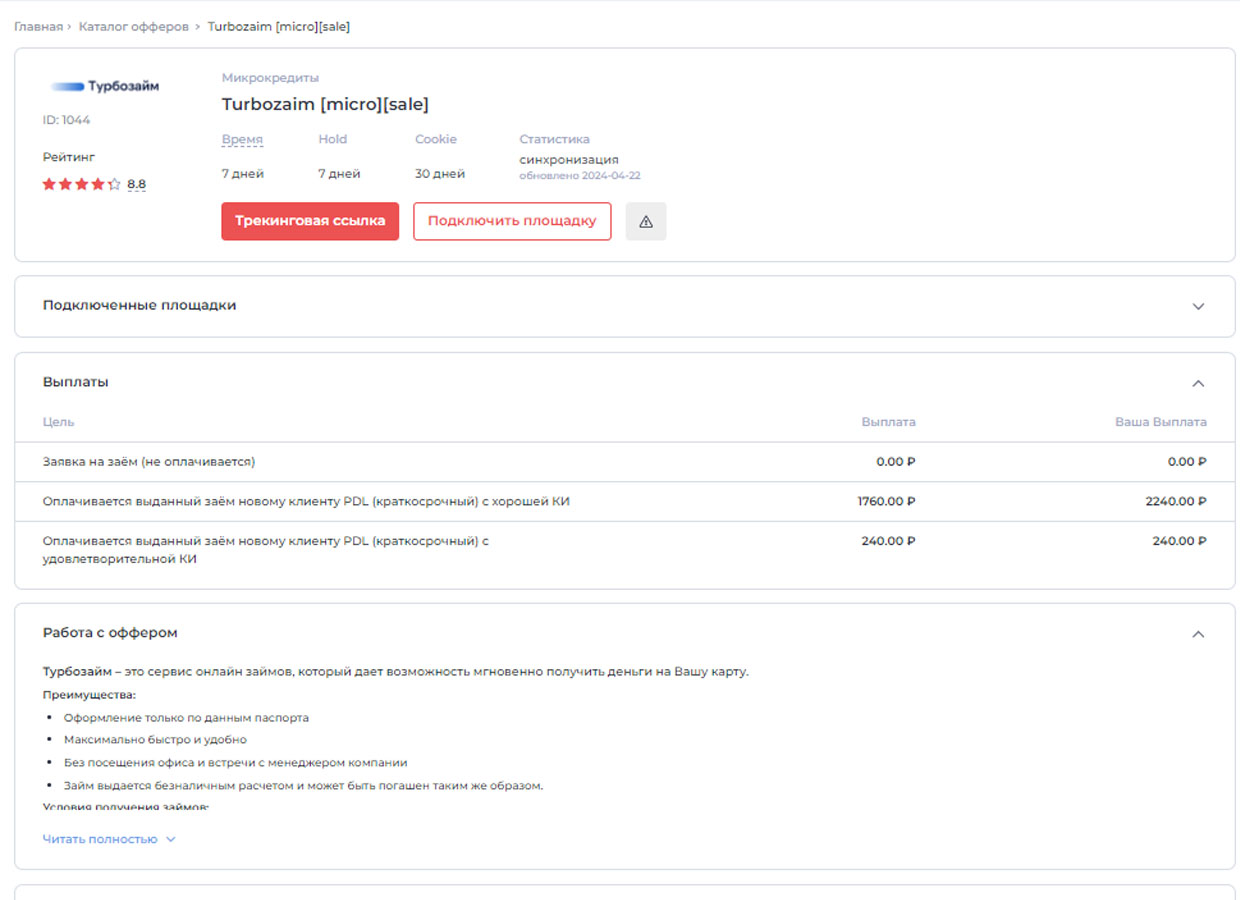Click the 8.8 rating value
1240x900 pixels.
click(136, 184)
